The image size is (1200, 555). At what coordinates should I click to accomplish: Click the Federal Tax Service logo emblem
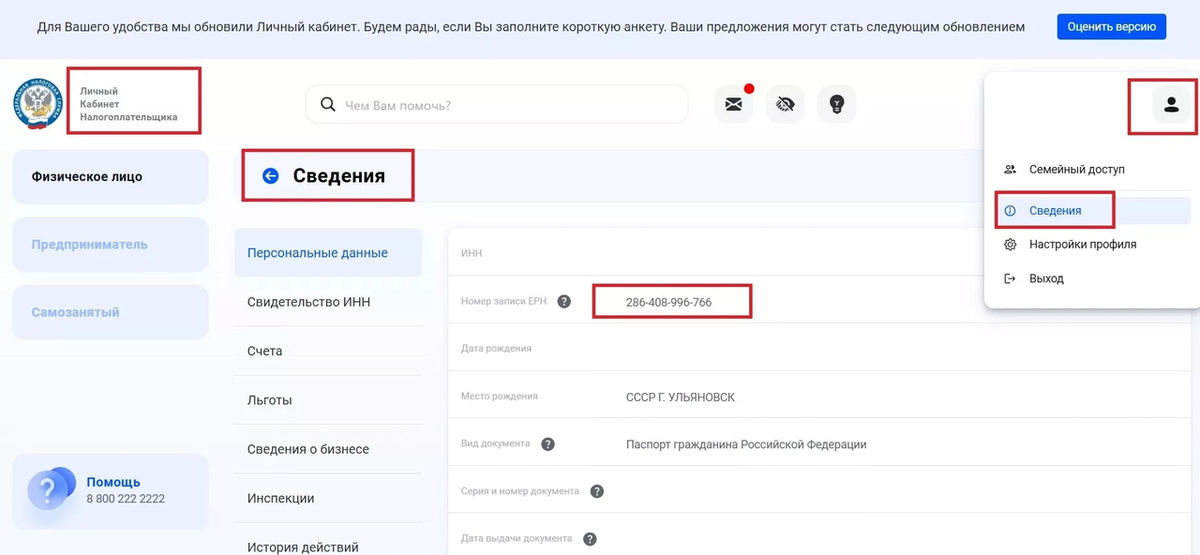38,104
